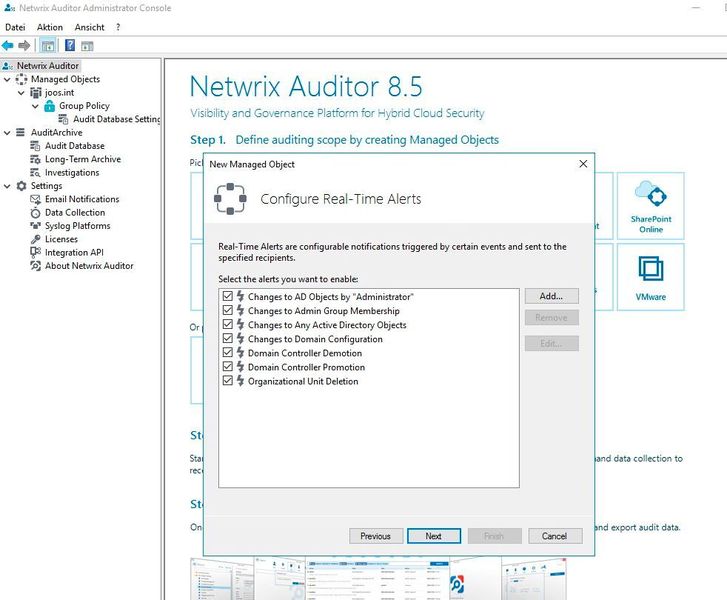Open Email Notifications settings

click(x=81, y=199)
